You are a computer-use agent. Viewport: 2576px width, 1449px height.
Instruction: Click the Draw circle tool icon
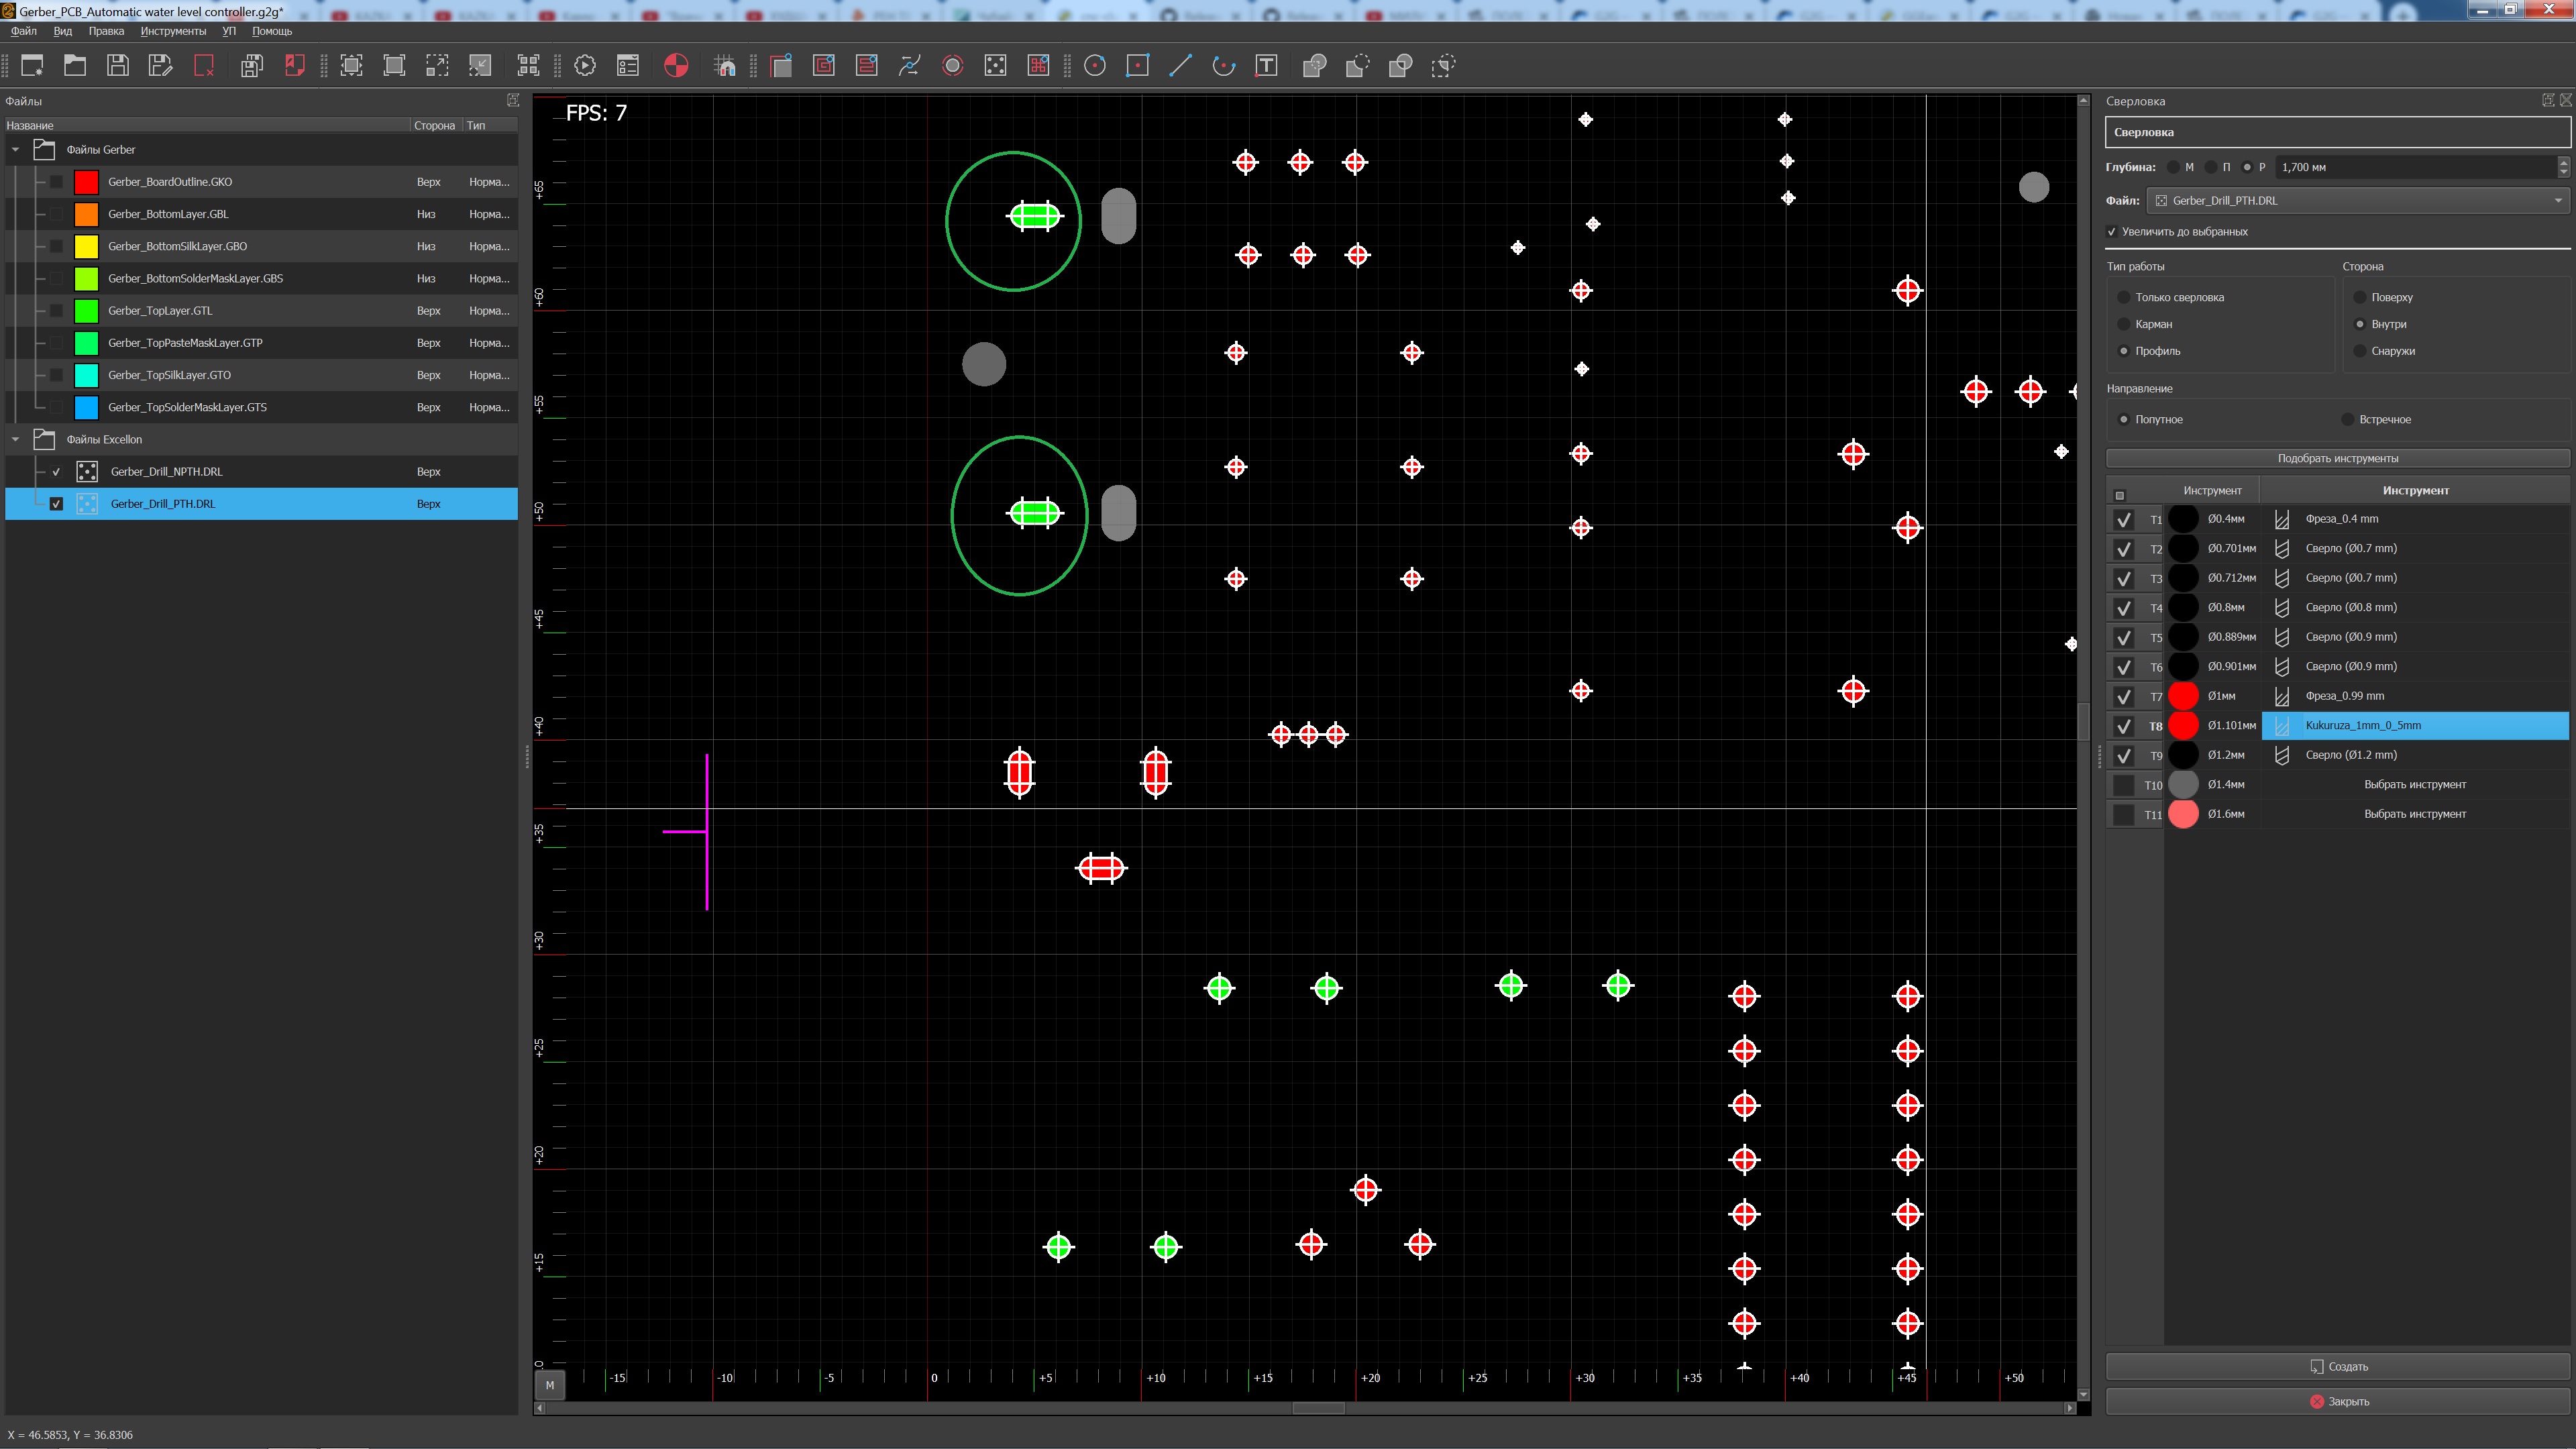click(x=1095, y=66)
